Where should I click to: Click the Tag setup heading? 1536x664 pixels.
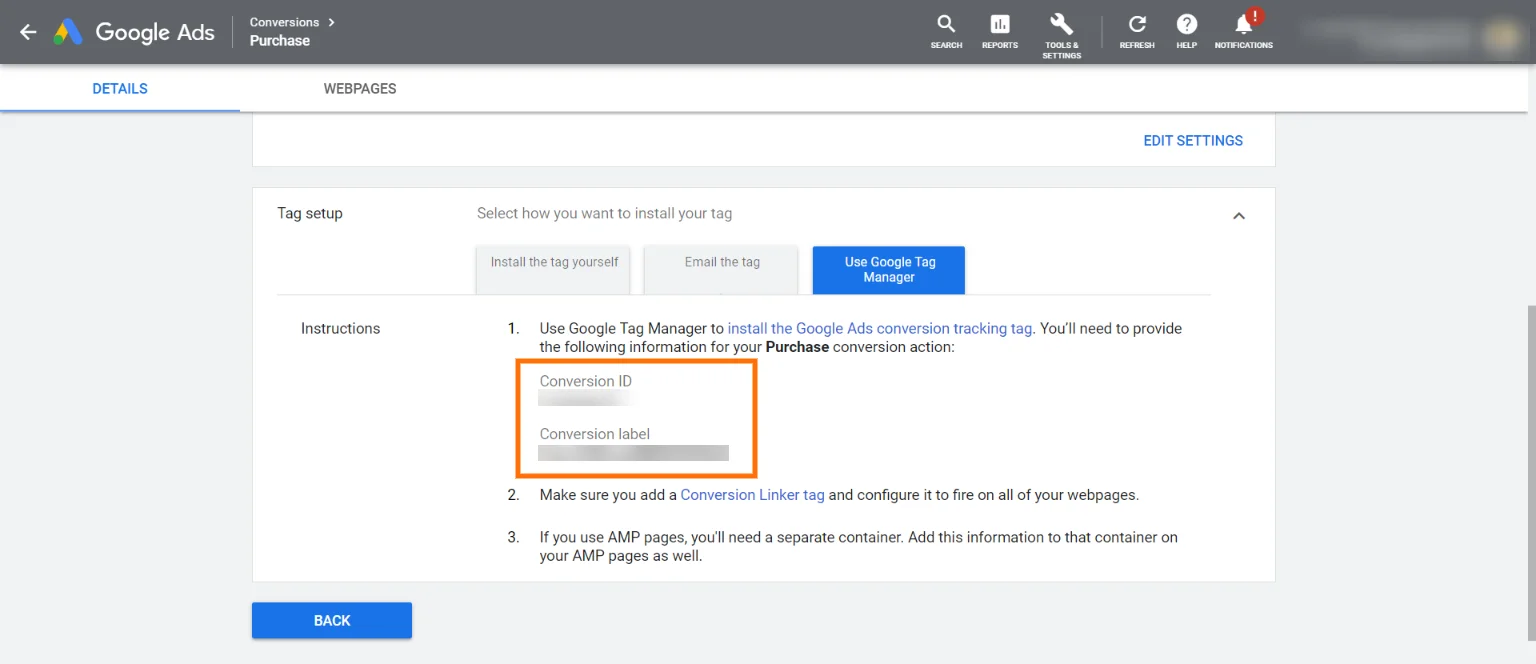click(310, 213)
